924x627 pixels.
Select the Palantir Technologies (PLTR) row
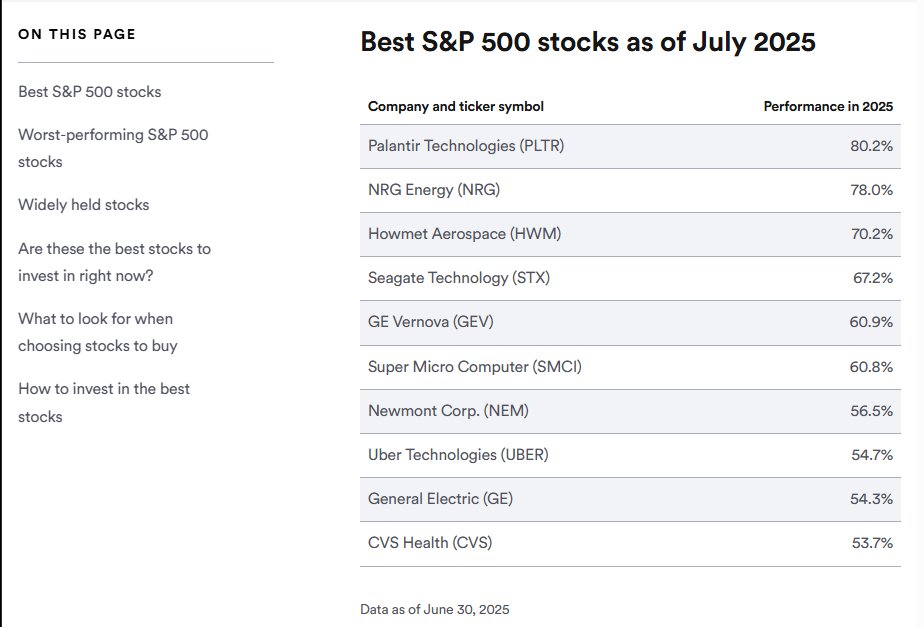pos(630,146)
